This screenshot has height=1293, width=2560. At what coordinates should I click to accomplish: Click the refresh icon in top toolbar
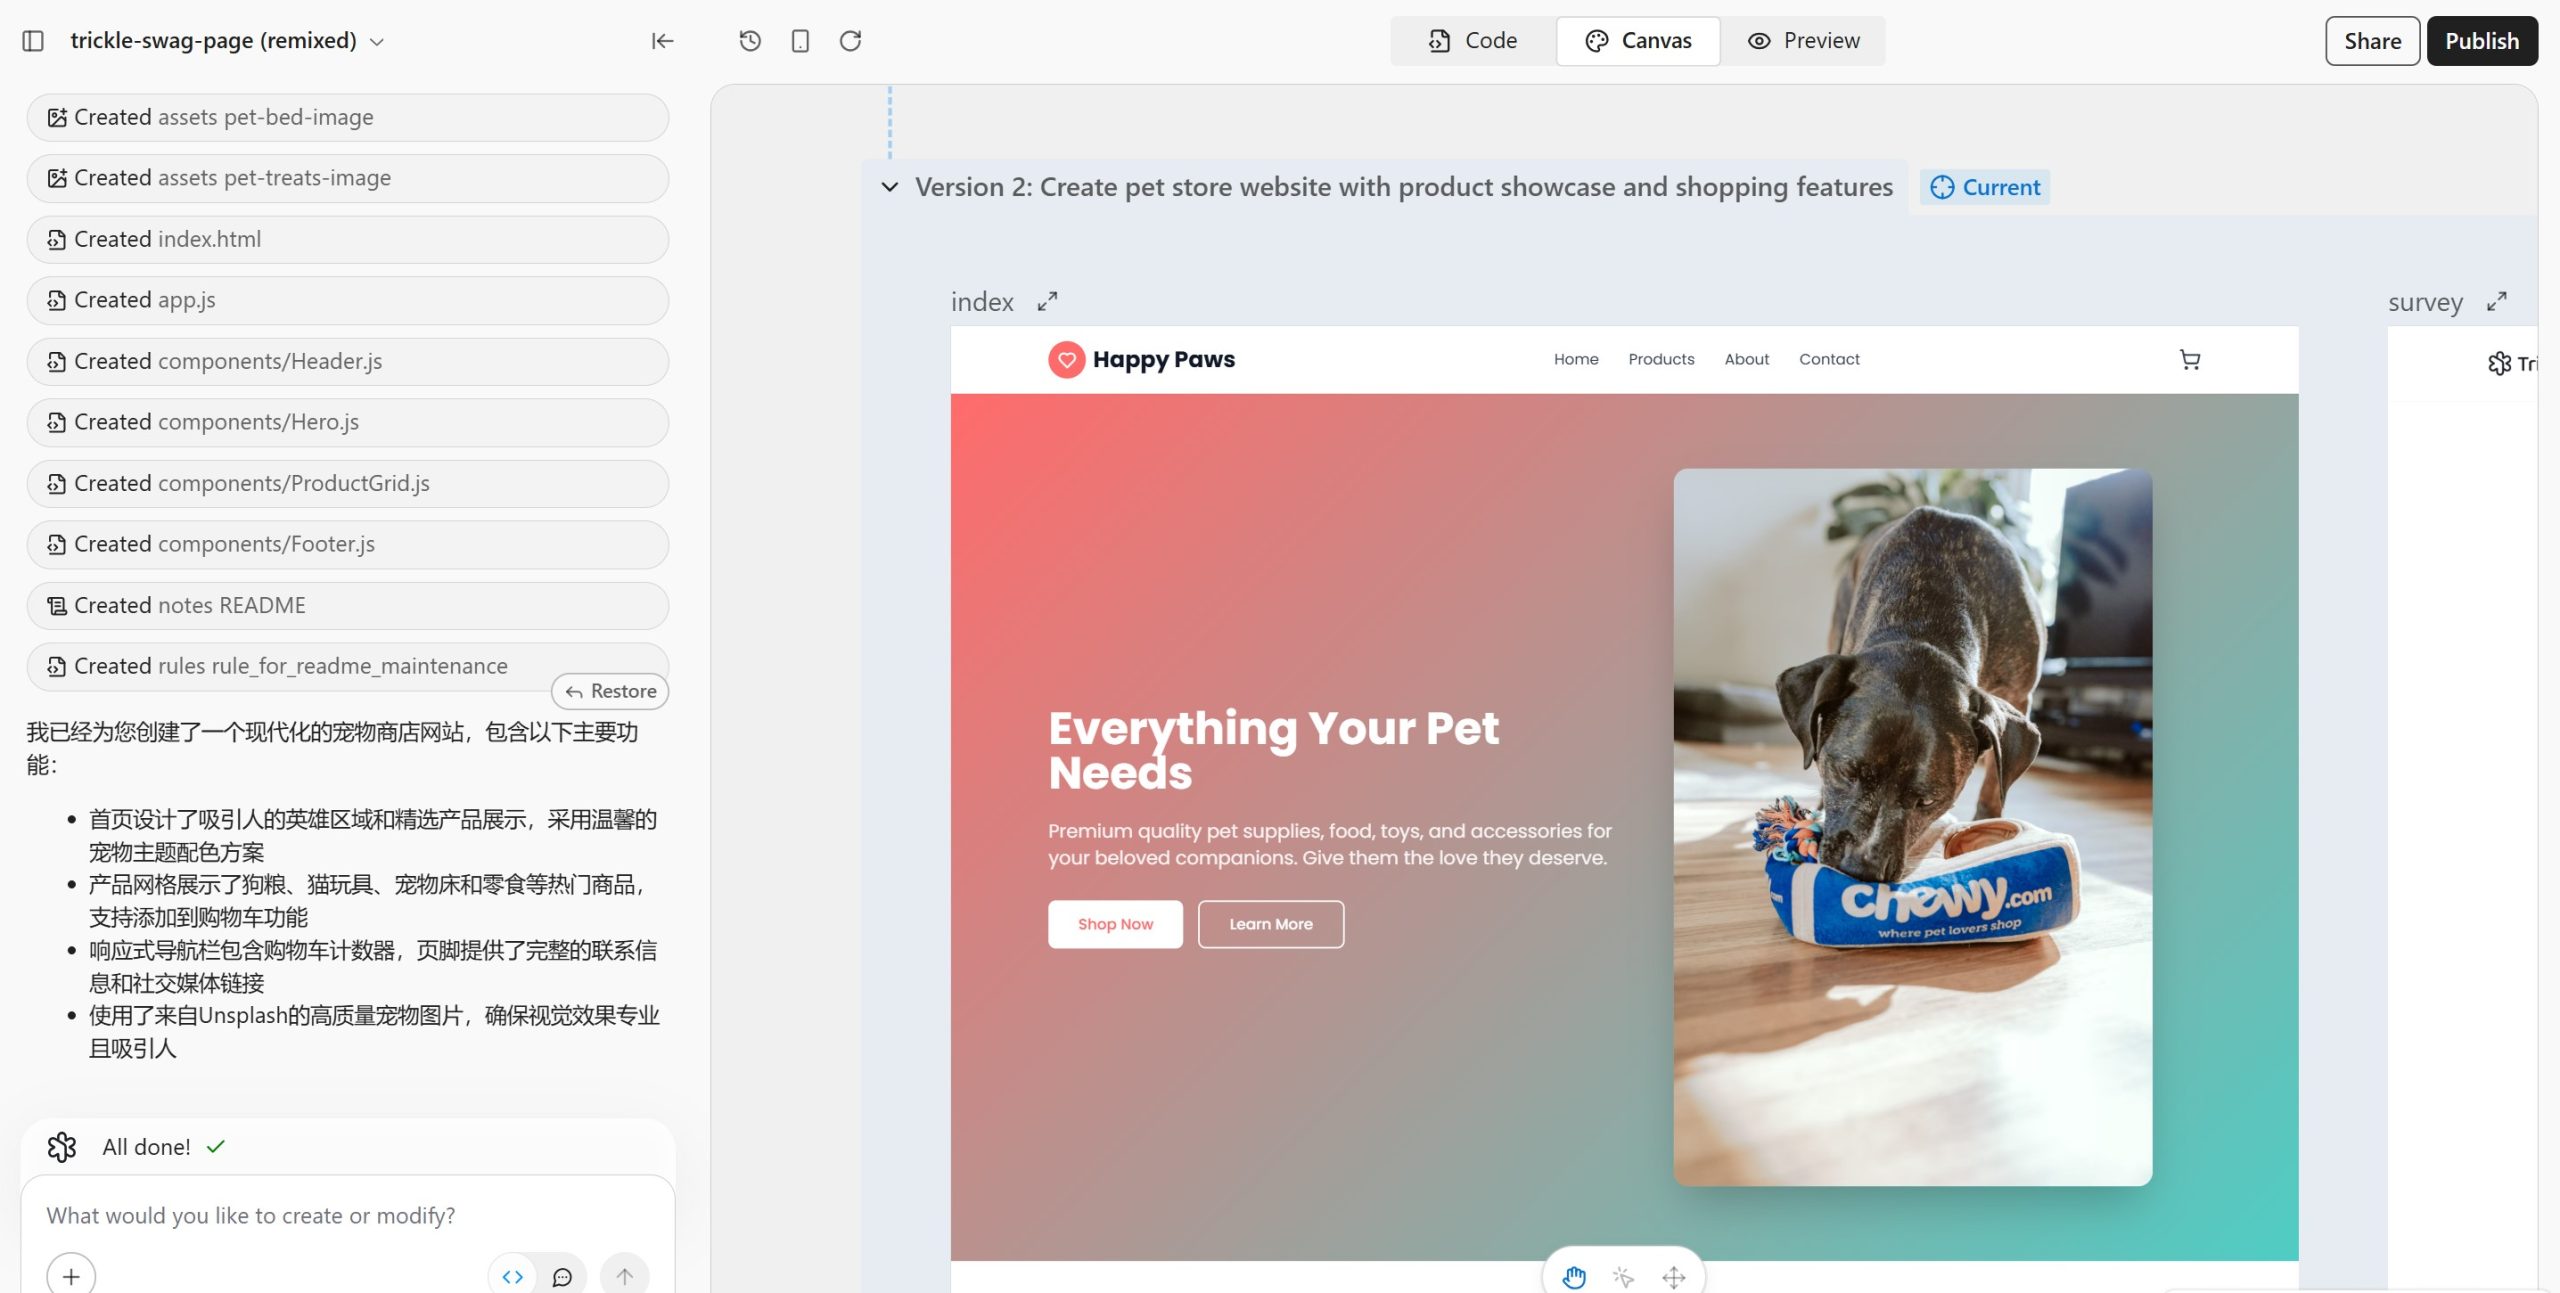[850, 41]
